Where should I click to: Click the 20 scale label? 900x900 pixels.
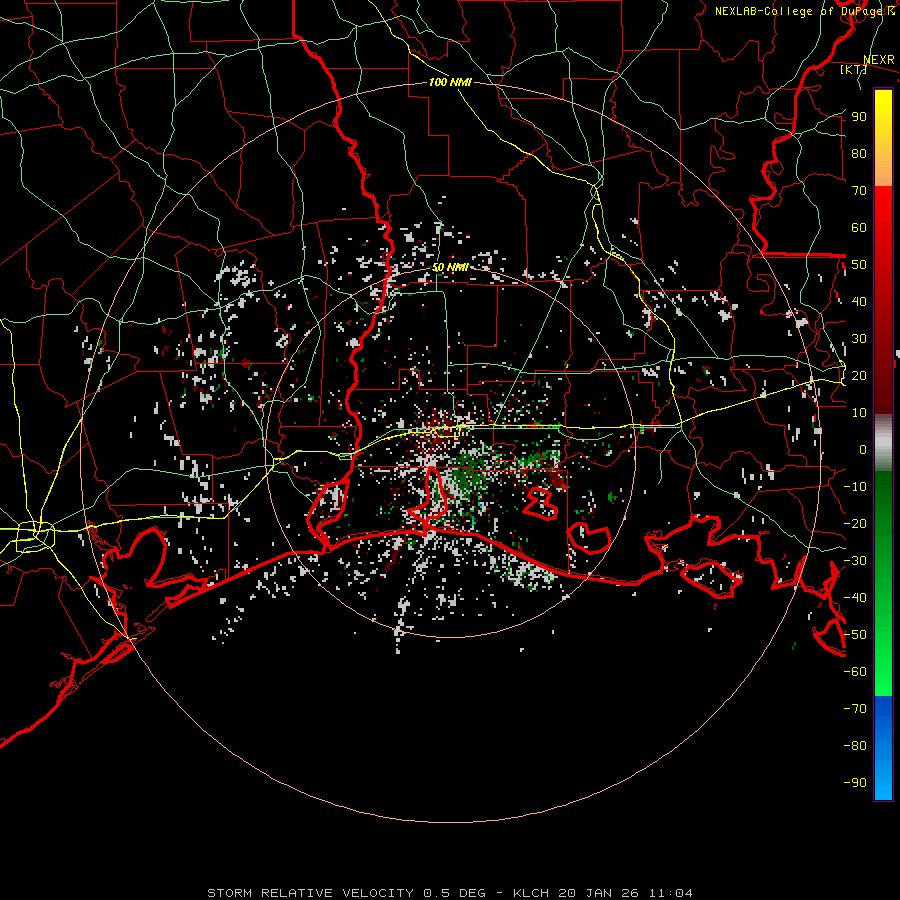[x=859, y=376]
